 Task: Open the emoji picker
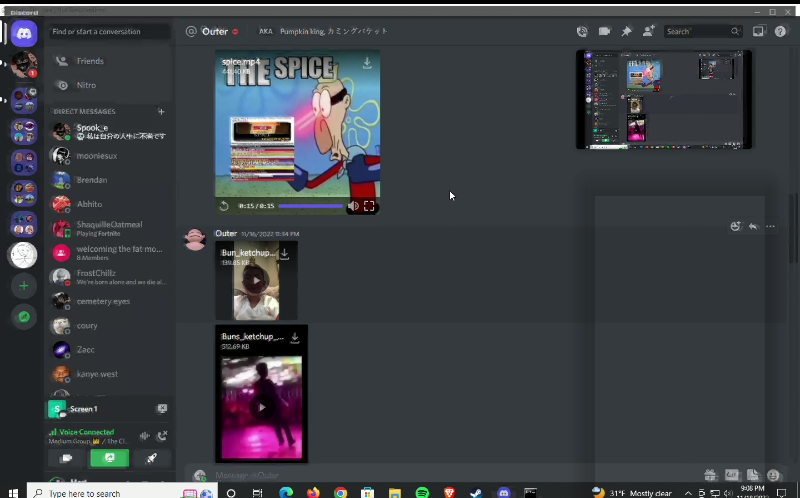click(773, 475)
